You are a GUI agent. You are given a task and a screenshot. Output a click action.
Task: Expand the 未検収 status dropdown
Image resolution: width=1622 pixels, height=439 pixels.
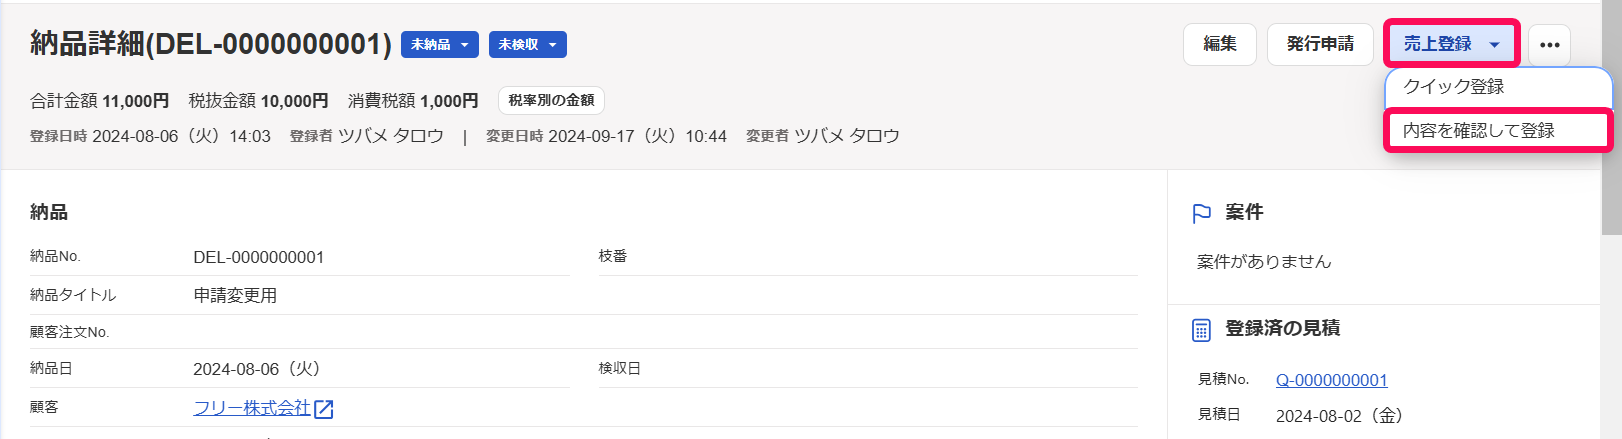click(x=528, y=45)
